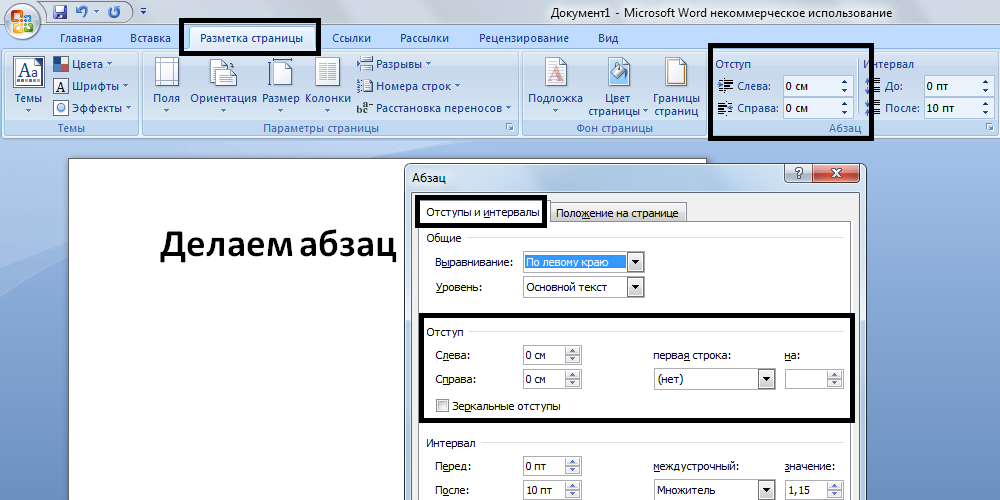
Task: Switch to the Ссылки tab
Action: point(352,38)
